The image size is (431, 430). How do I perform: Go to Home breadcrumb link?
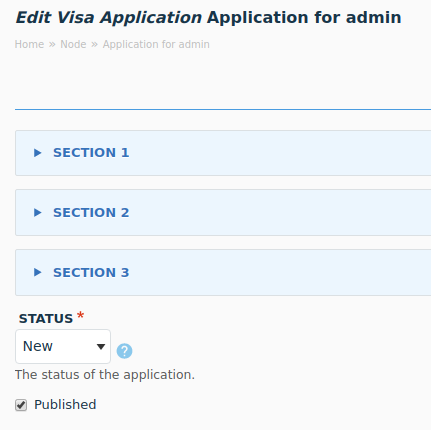29,44
